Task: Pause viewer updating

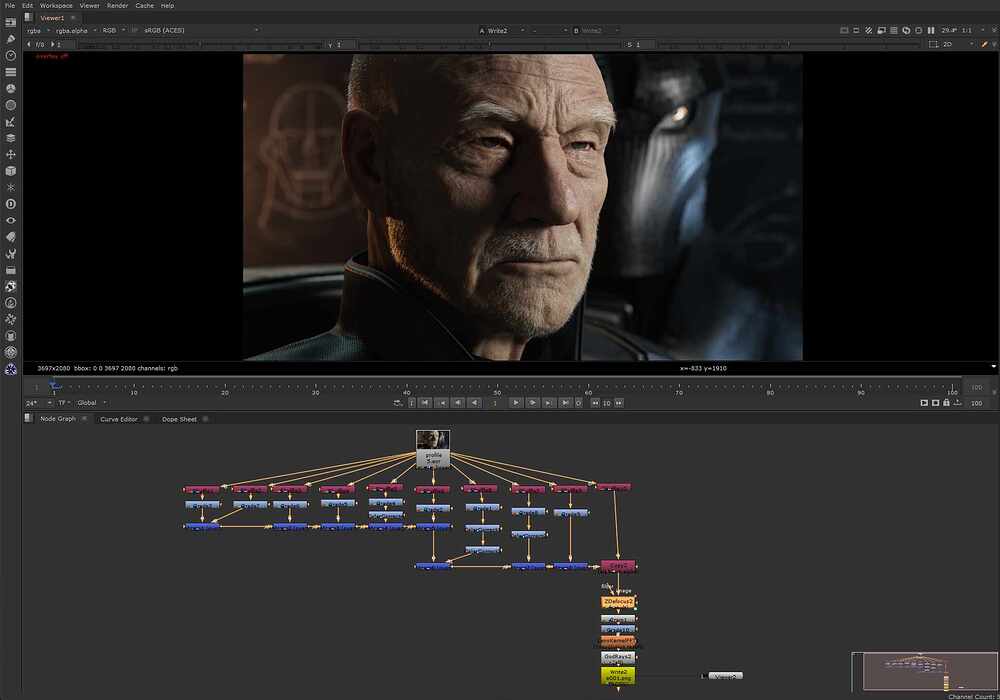Action: (x=931, y=31)
